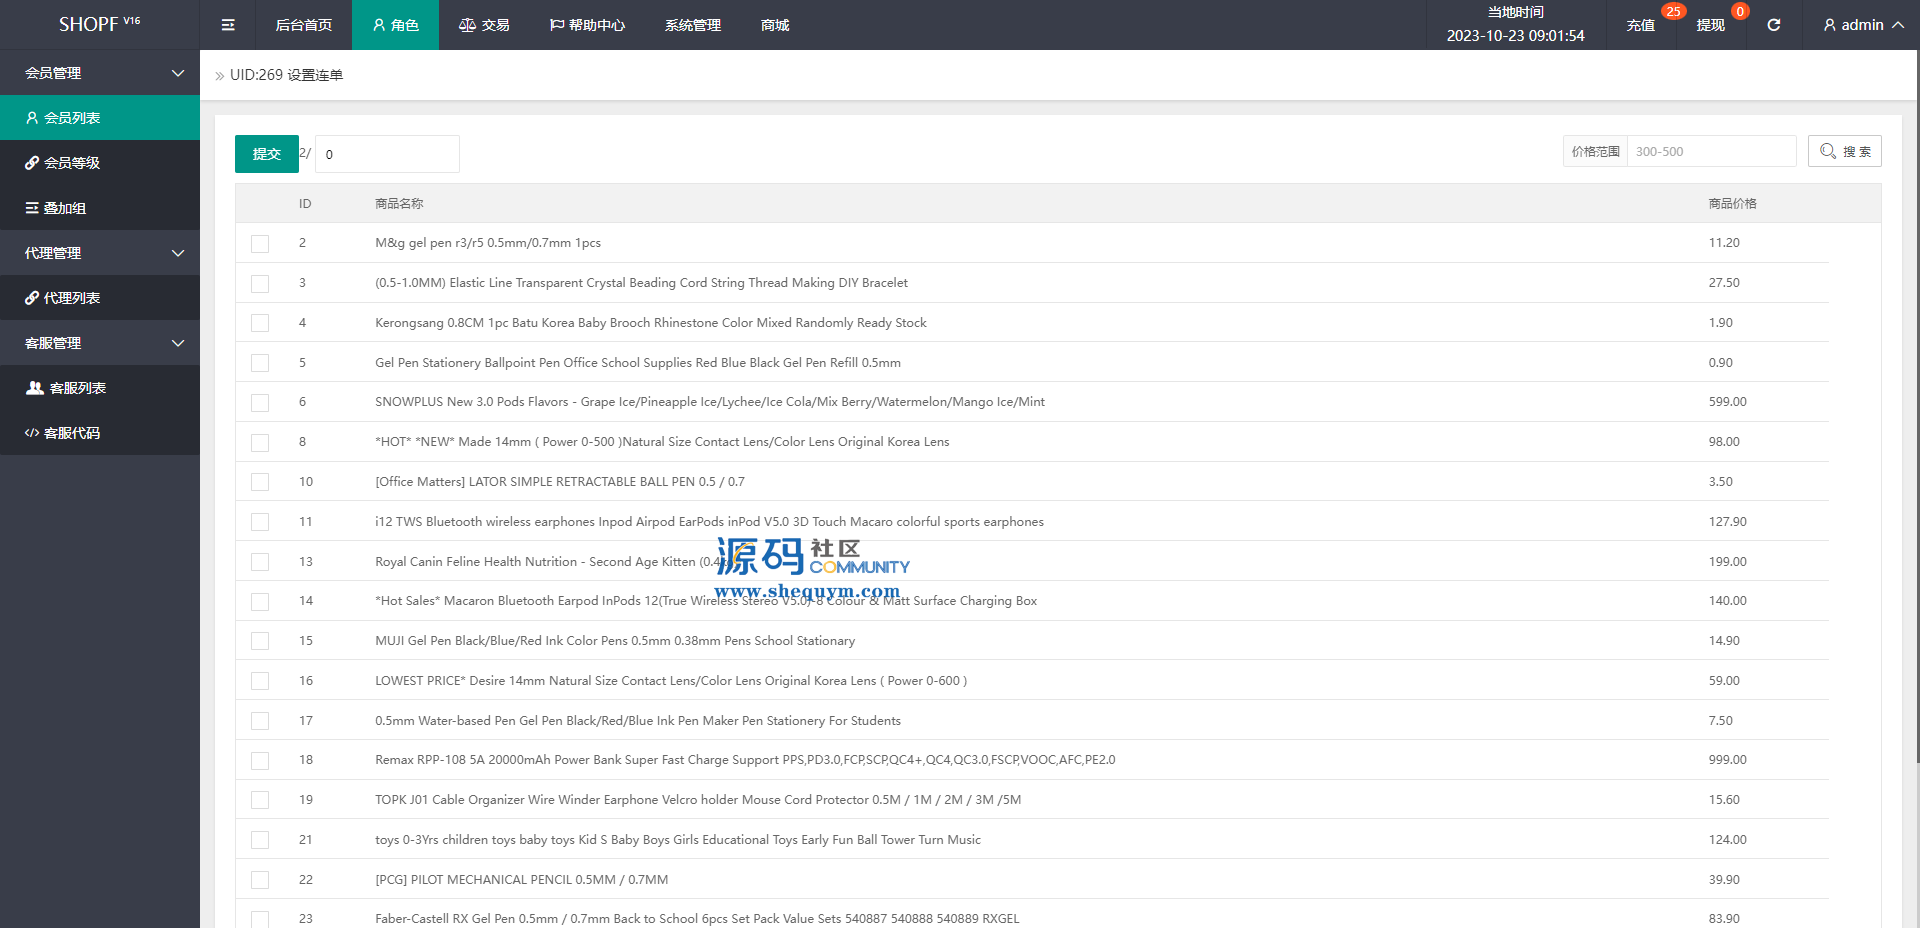This screenshot has height=928, width=1920.
Task: Click price 599.00 of SNOWPLUS row
Action: point(1727,402)
